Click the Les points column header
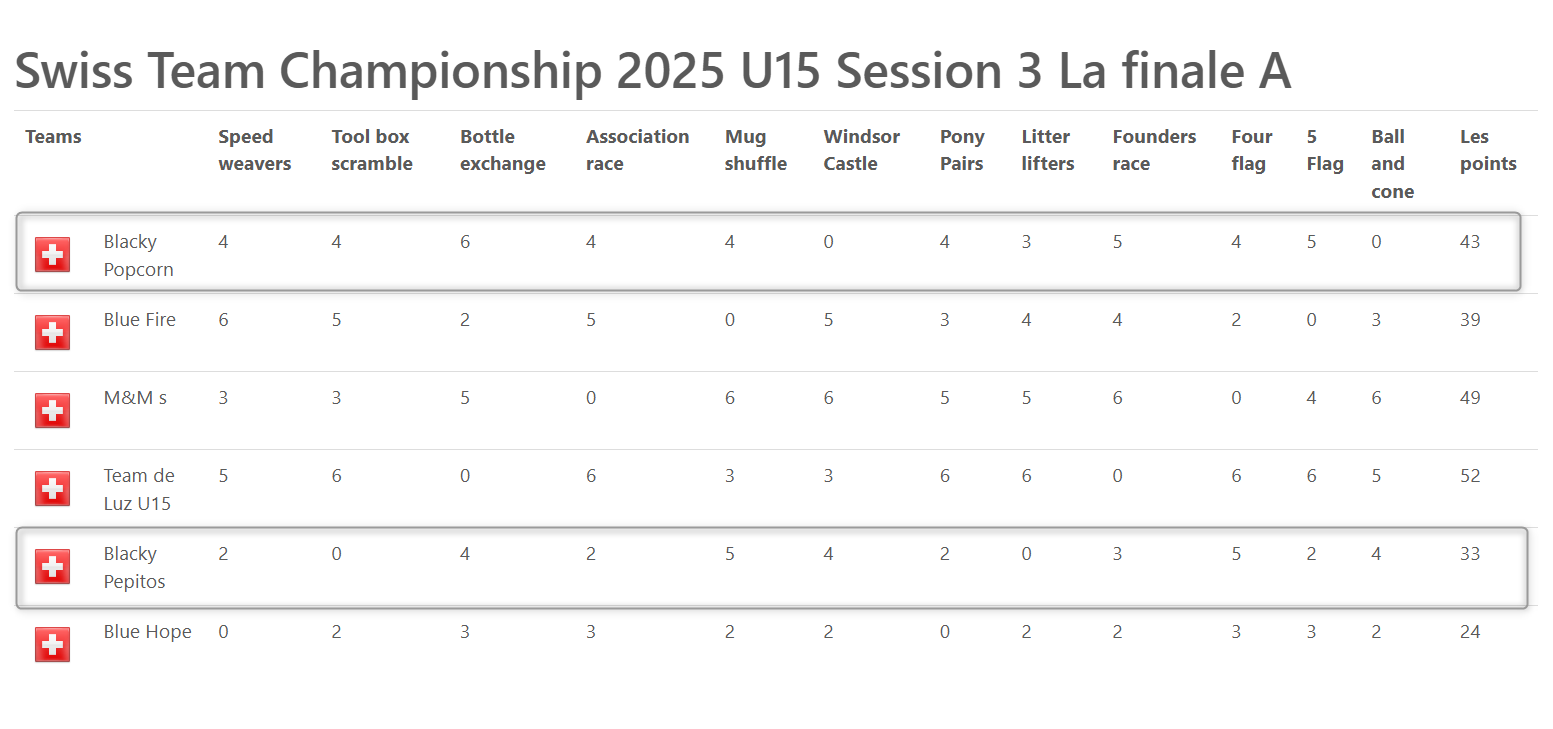The image size is (1553, 729). pyautogui.click(x=1488, y=150)
